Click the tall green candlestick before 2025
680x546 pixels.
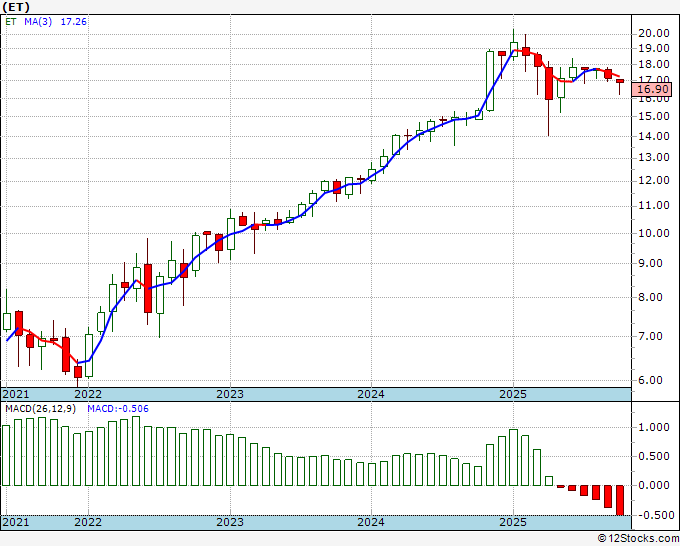(x=490, y=81)
